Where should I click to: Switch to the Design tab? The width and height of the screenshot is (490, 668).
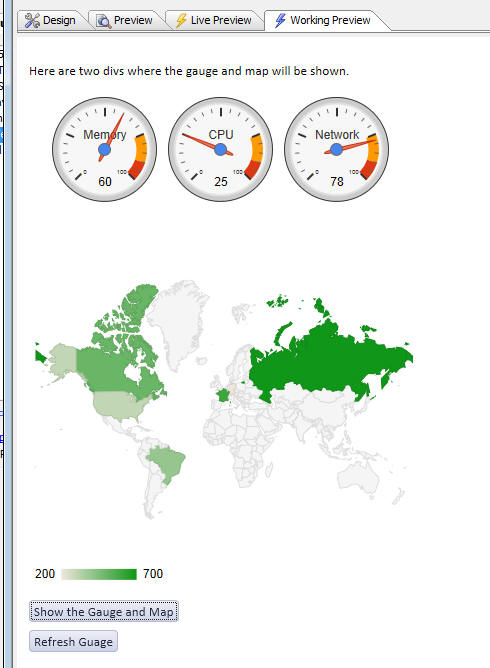click(x=50, y=20)
